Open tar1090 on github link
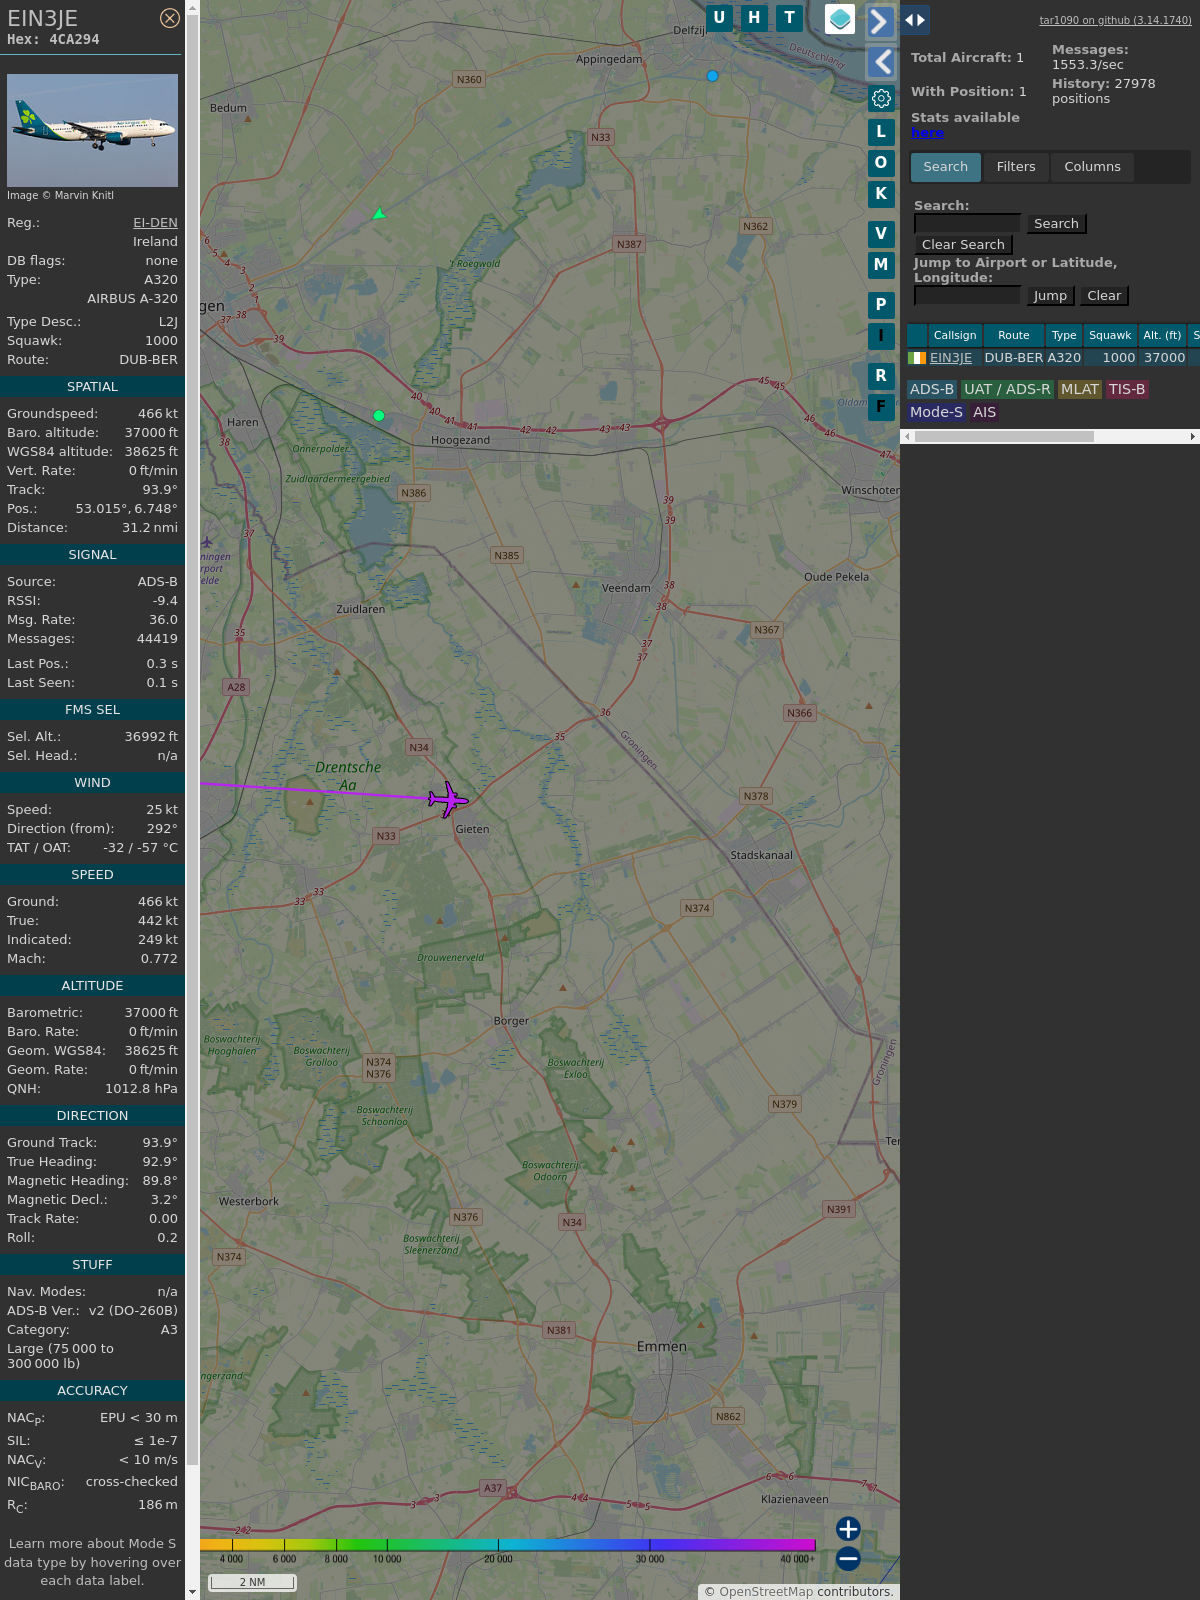 (1115, 20)
